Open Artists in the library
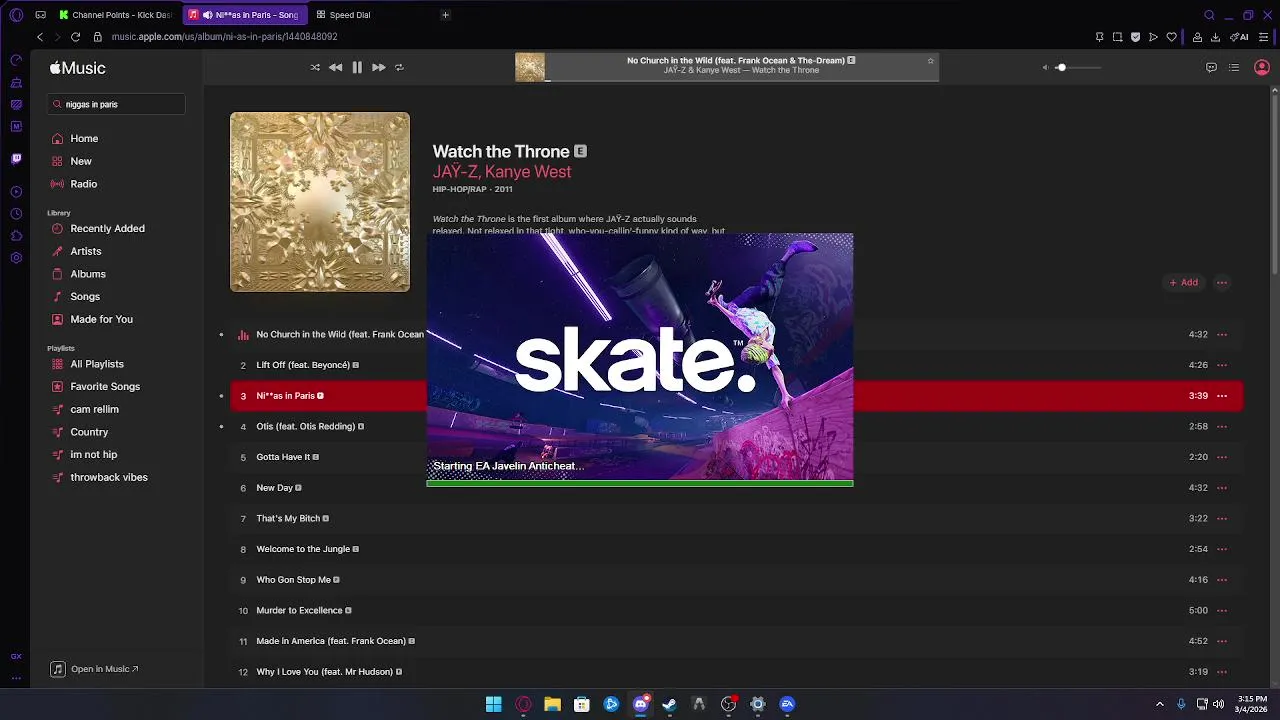The height and width of the screenshot is (720, 1280). coord(86,251)
